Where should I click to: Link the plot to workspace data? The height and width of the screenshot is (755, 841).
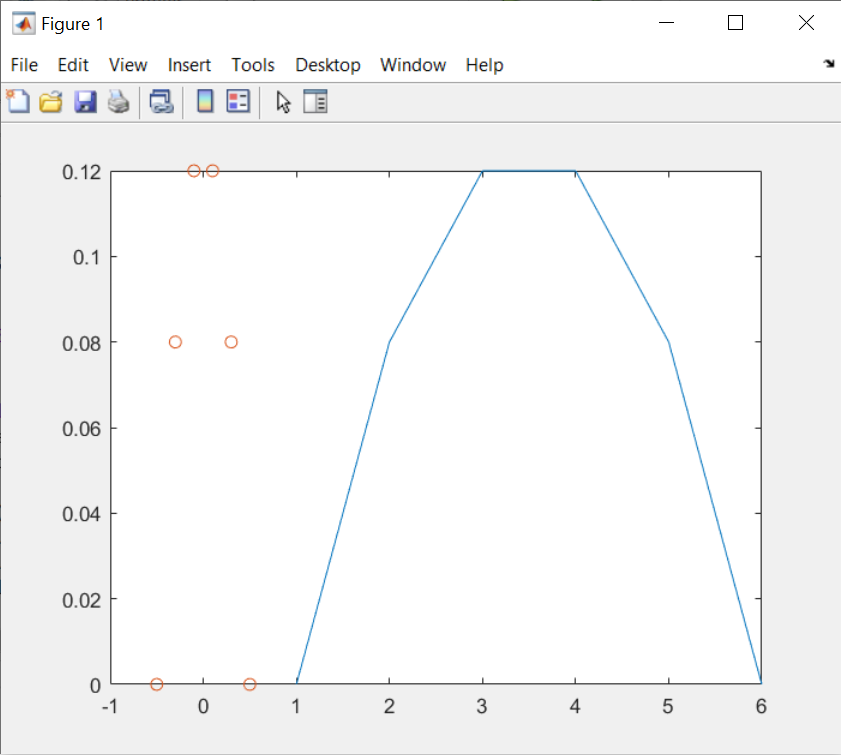click(162, 101)
